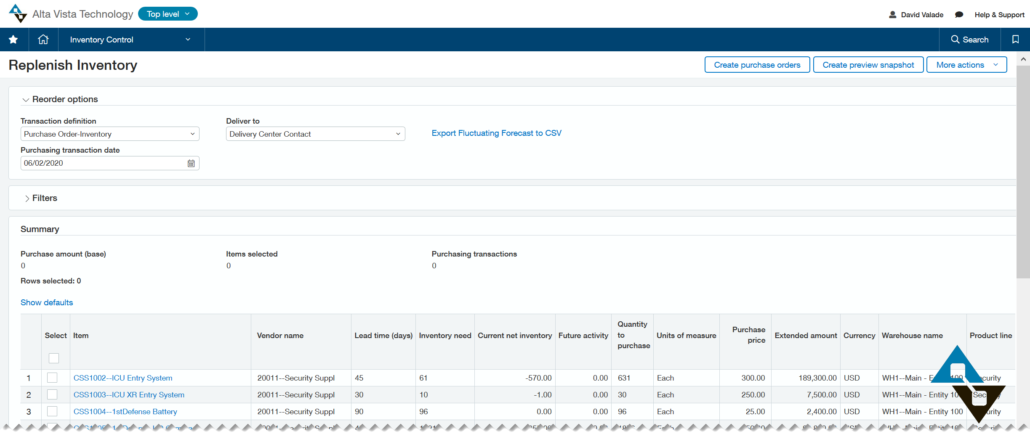The image size is (1030, 439).
Task: Select checkbox for CSS1004 1stDefense Battery
Action: 52,411
